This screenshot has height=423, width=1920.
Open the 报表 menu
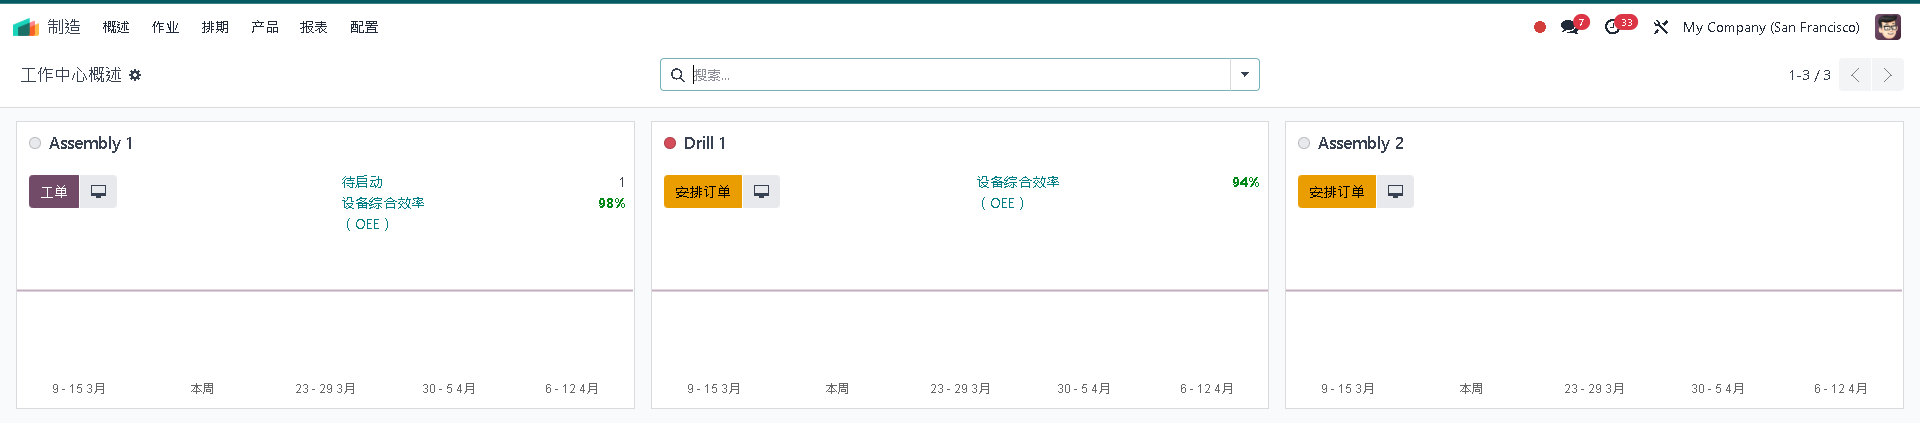click(x=314, y=27)
